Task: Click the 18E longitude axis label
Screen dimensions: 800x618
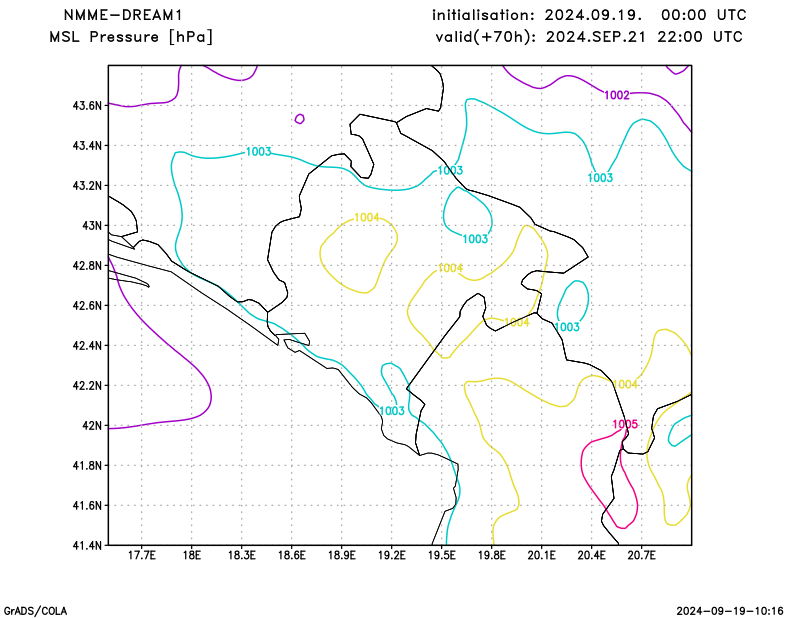Action: pos(192,555)
